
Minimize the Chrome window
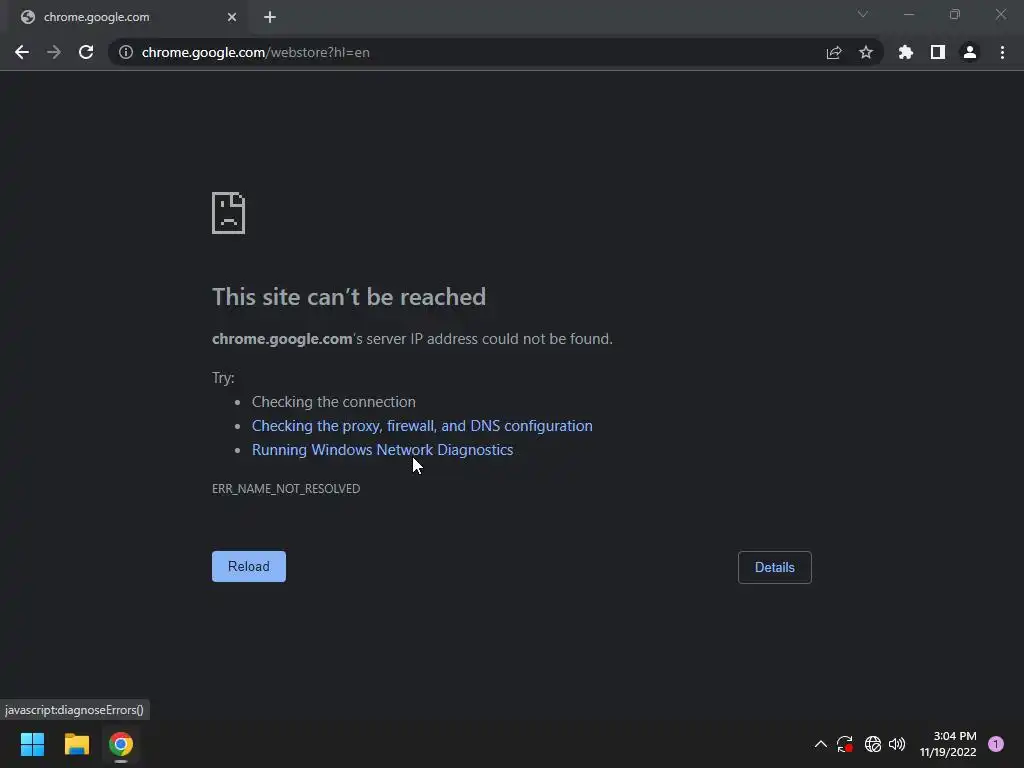point(909,14)
